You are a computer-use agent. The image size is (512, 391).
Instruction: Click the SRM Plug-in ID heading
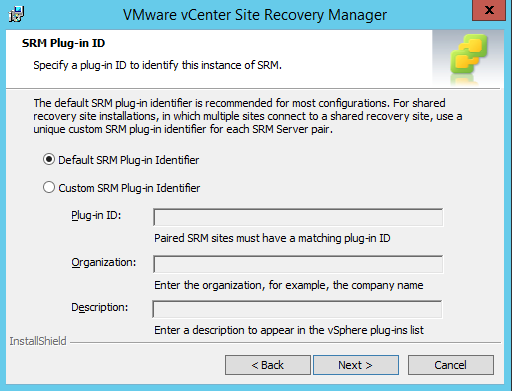[x=63, y=43]
